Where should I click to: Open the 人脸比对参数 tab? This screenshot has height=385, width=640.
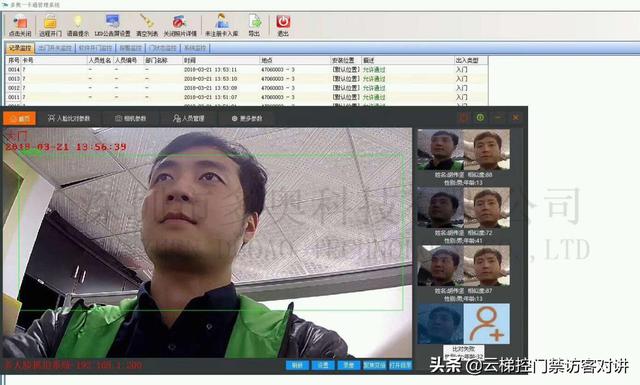pyautogui.click(x=69, y=118)
